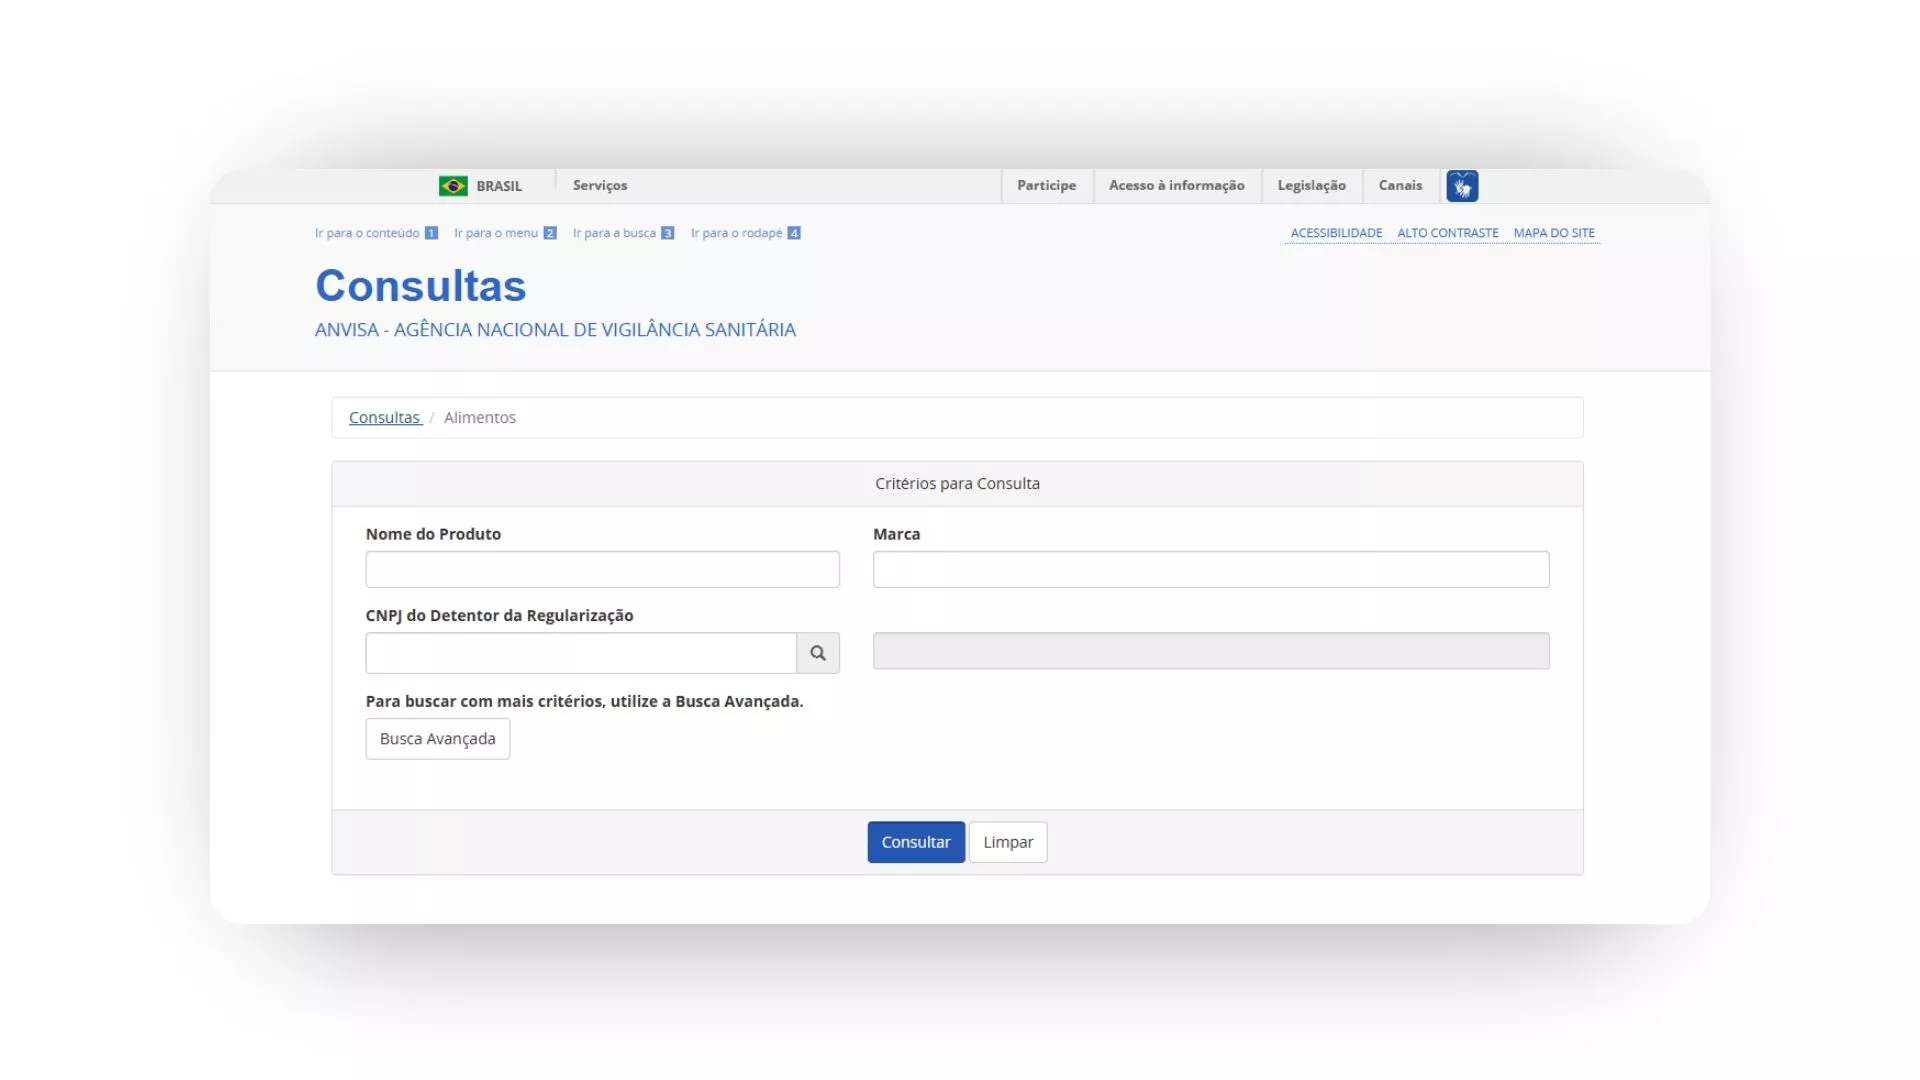Open the BRASIL portal link

(x=499, y=186)
